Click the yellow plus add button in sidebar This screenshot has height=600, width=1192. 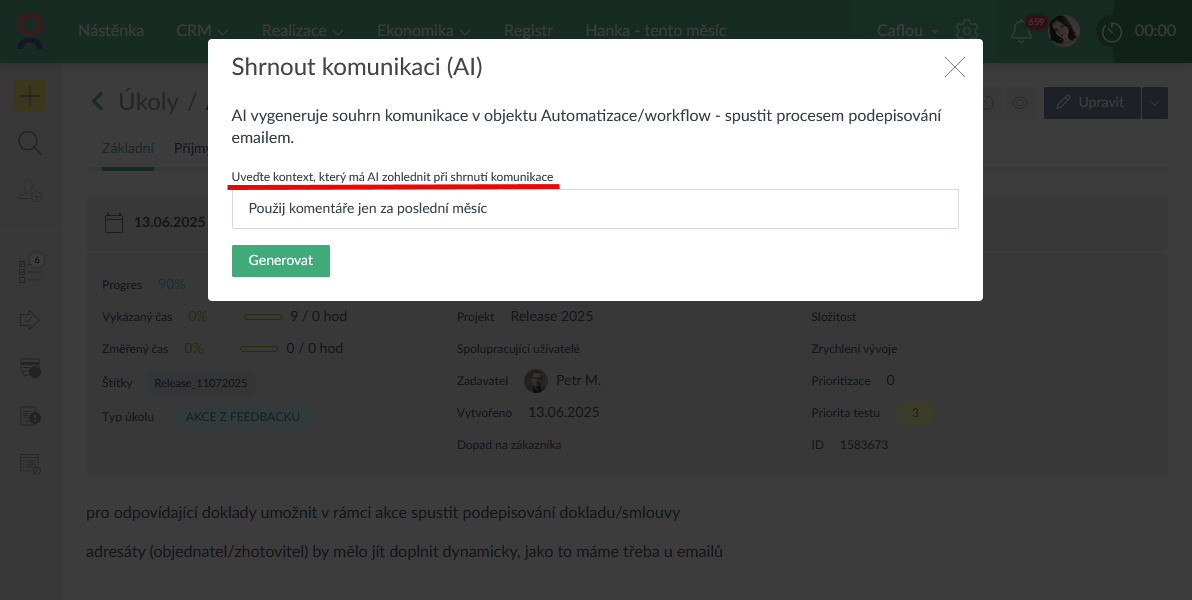coord(30,96)
